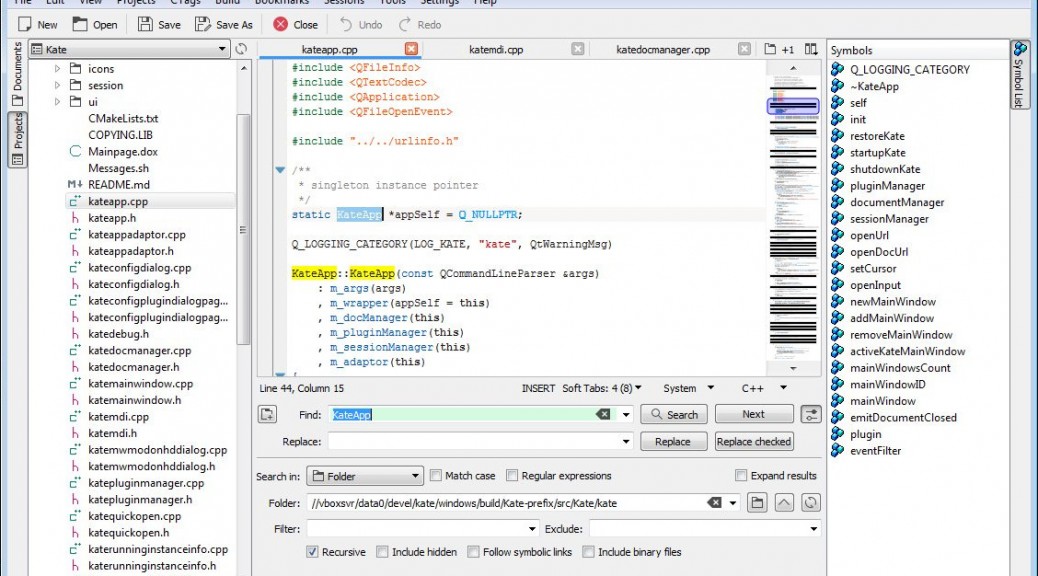The image size is (1038, 576).
Task: Uncheck the Recursive checkbox
Action: 313,552
